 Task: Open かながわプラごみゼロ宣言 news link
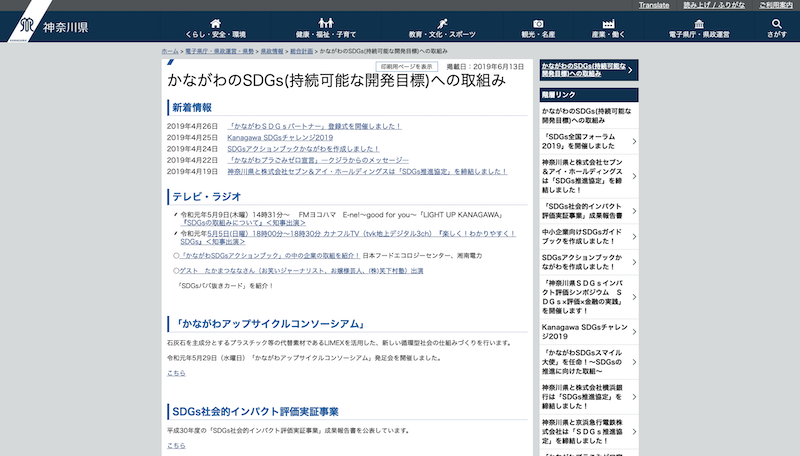point(318,160)
